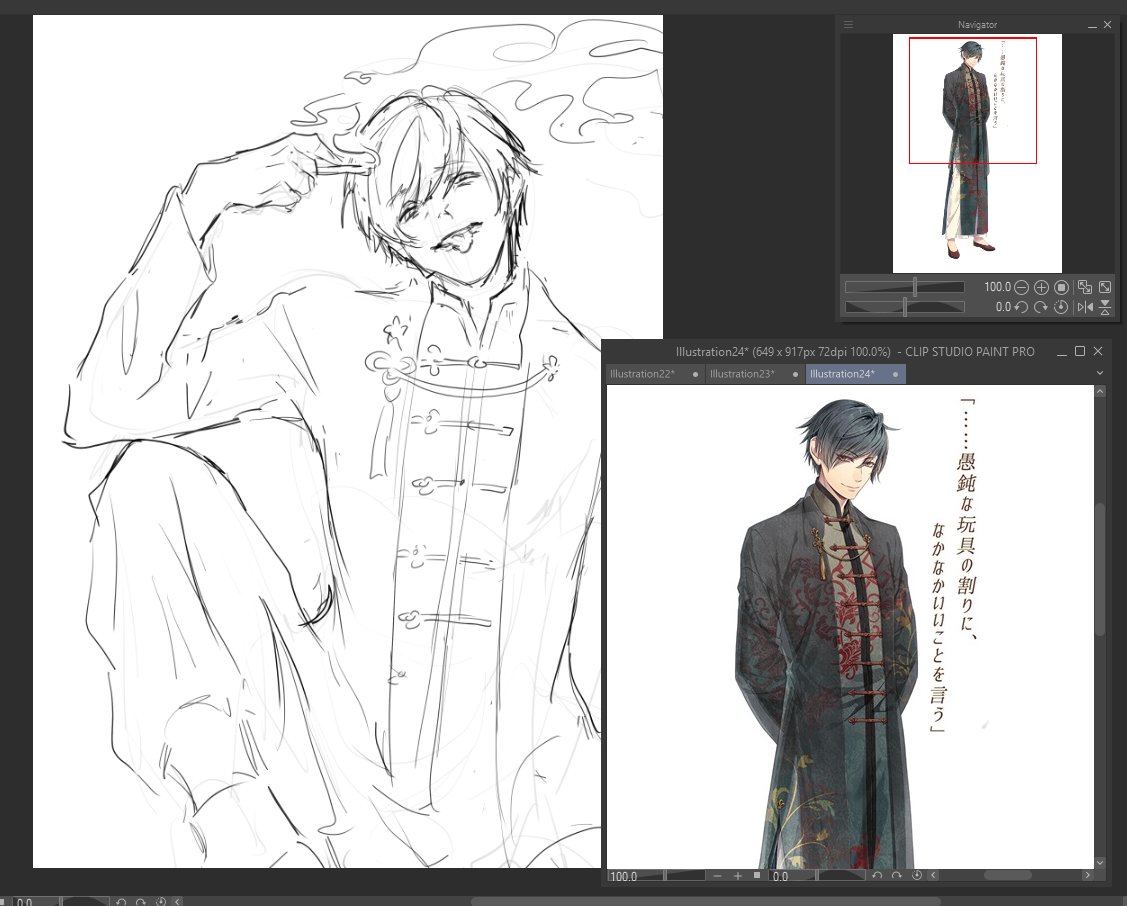Viewport: 1127px width, 906px height.
Task: Zoom in using the Navigator plus icon
Action: (1041, 287)
